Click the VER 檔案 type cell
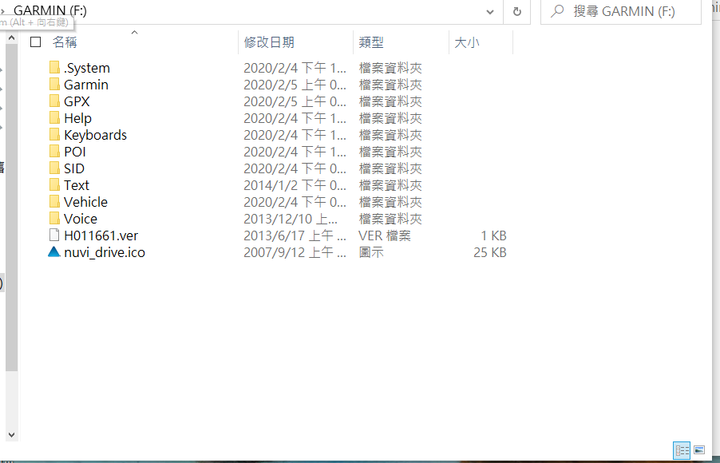 coord(385,236)
